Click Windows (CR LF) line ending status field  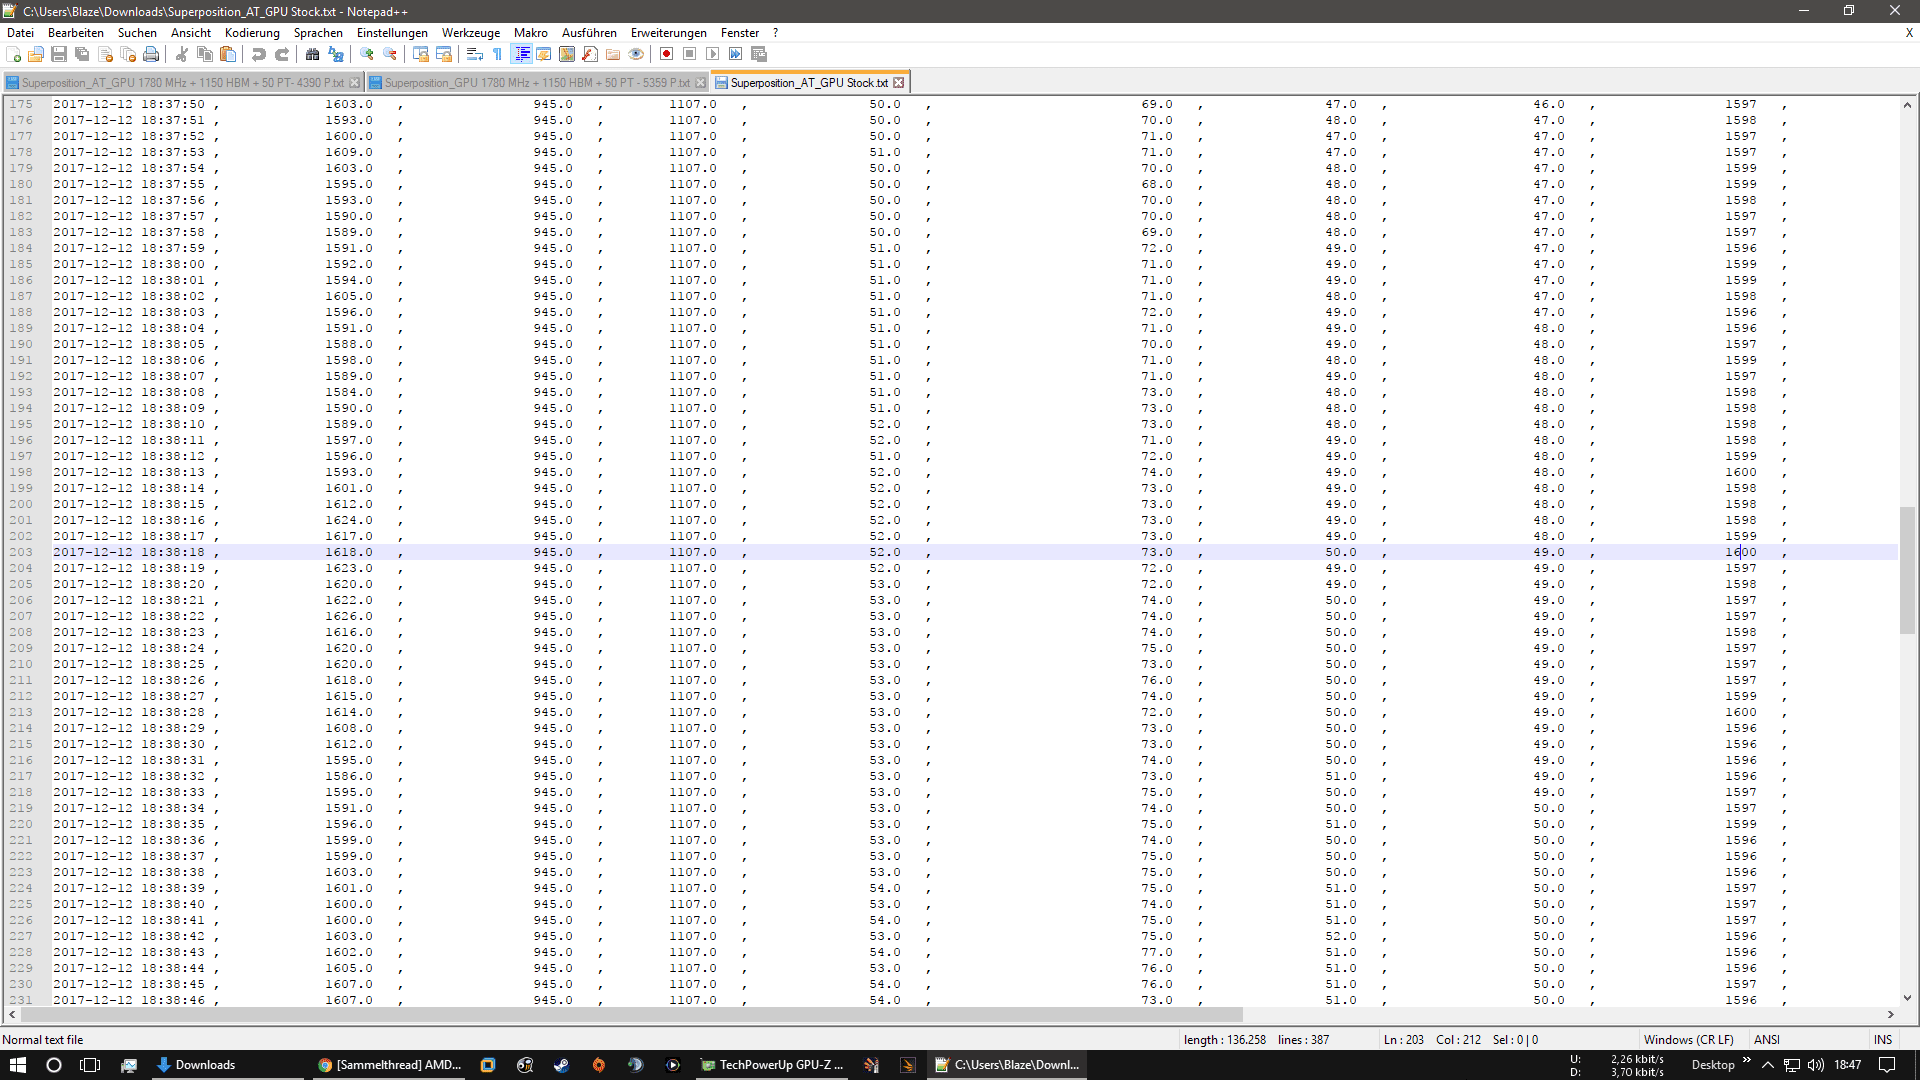point(1688,1040)
